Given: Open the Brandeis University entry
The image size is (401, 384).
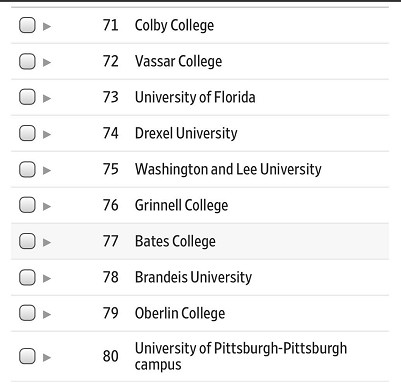Looking at the screenshot, I should (x=193, y=277).
